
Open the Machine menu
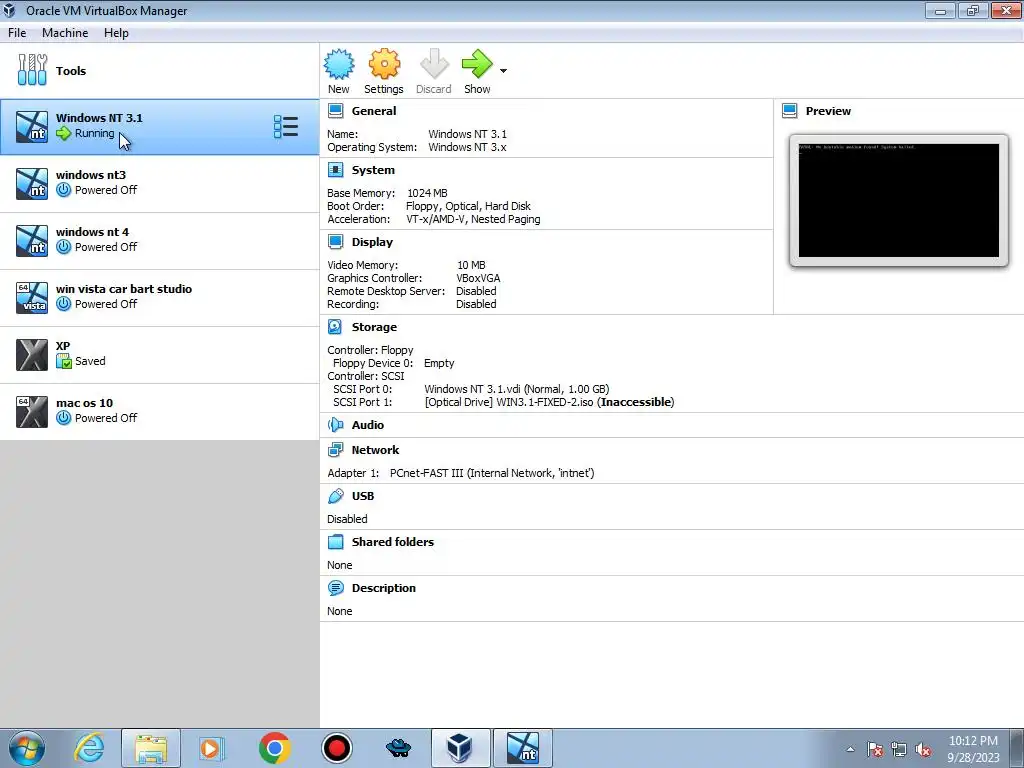point(65,33)
